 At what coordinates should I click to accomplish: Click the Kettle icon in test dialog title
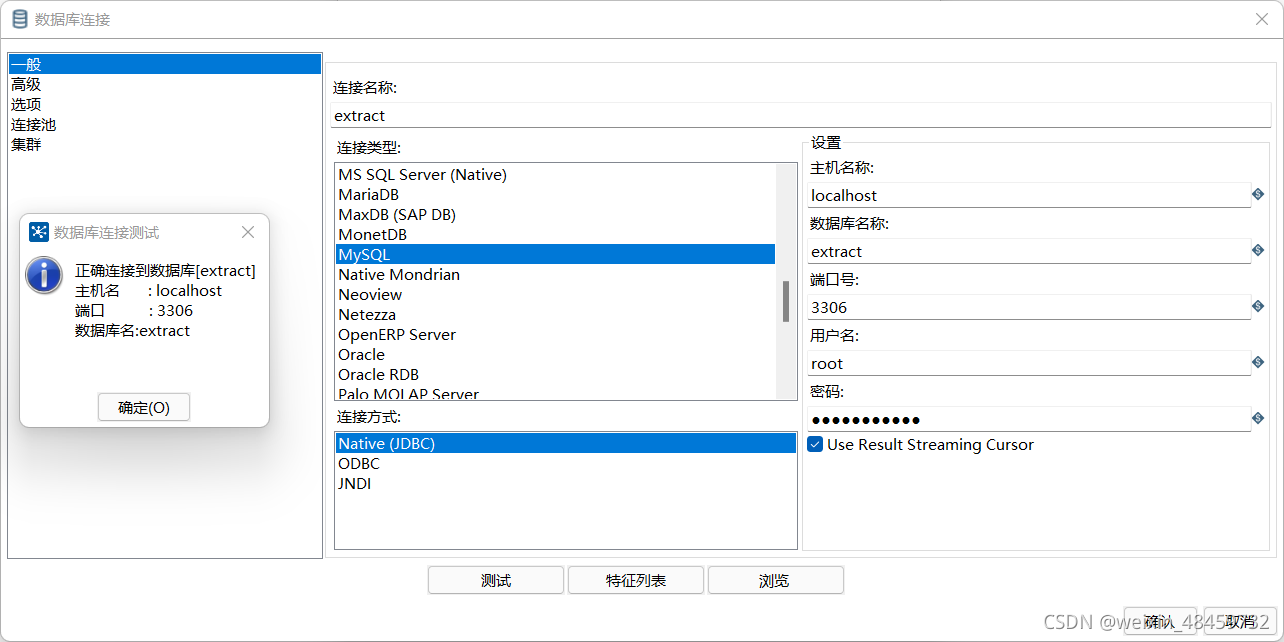(x=39, y=232)
